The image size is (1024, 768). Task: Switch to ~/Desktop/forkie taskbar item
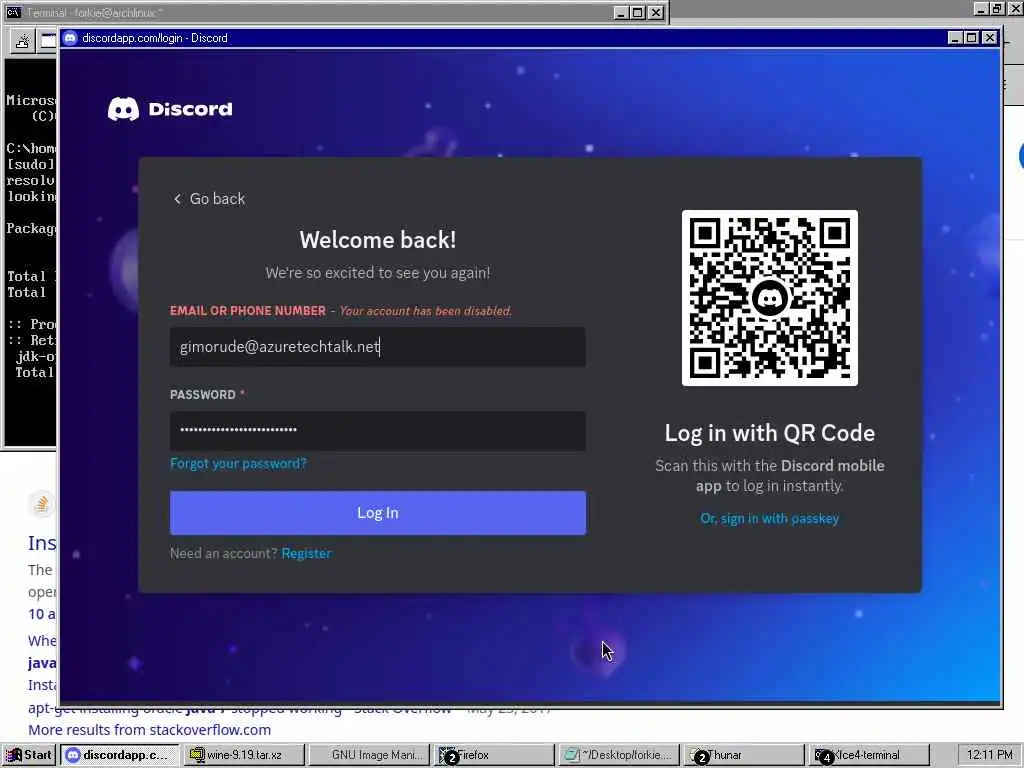(x=619, y=755)
